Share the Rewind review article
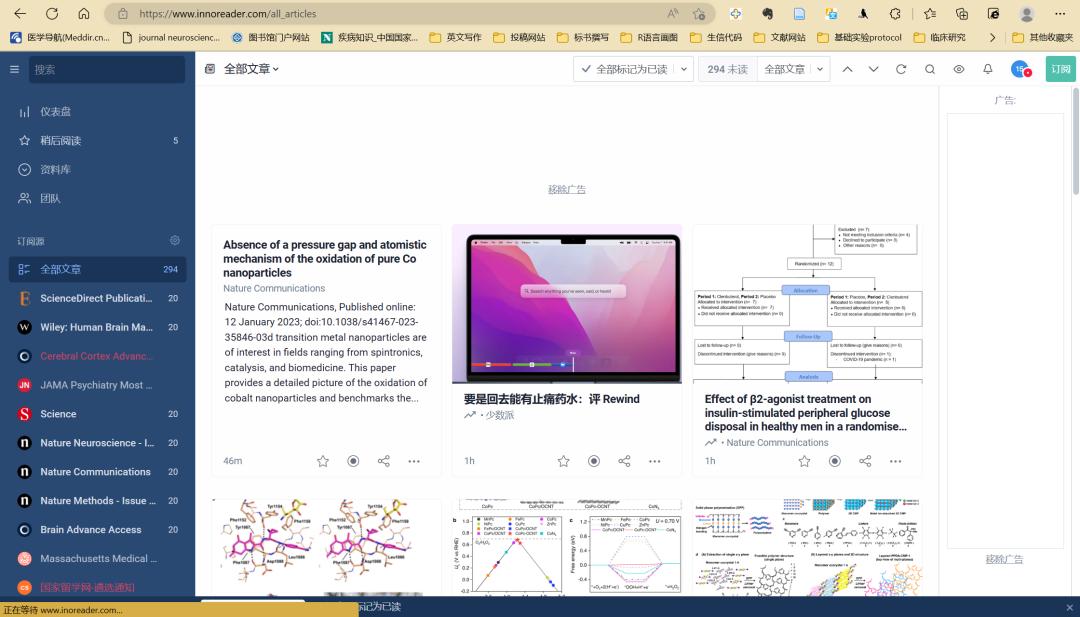 point(624,461)
